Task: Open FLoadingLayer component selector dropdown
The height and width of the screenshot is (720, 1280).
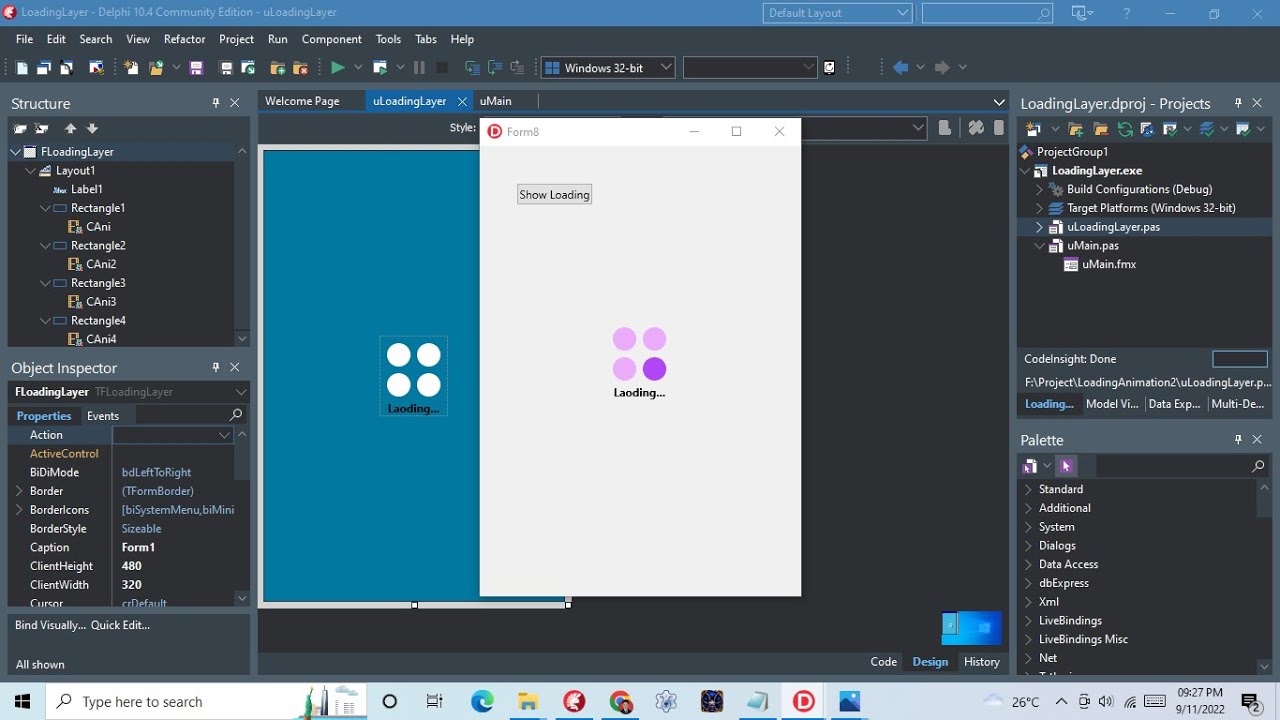Action: [240, 392]
